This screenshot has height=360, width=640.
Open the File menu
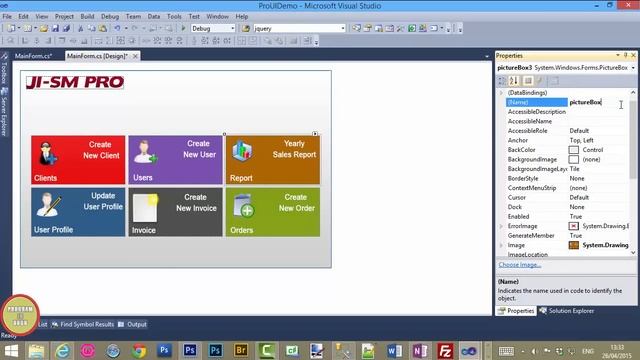tap(7, 16)
